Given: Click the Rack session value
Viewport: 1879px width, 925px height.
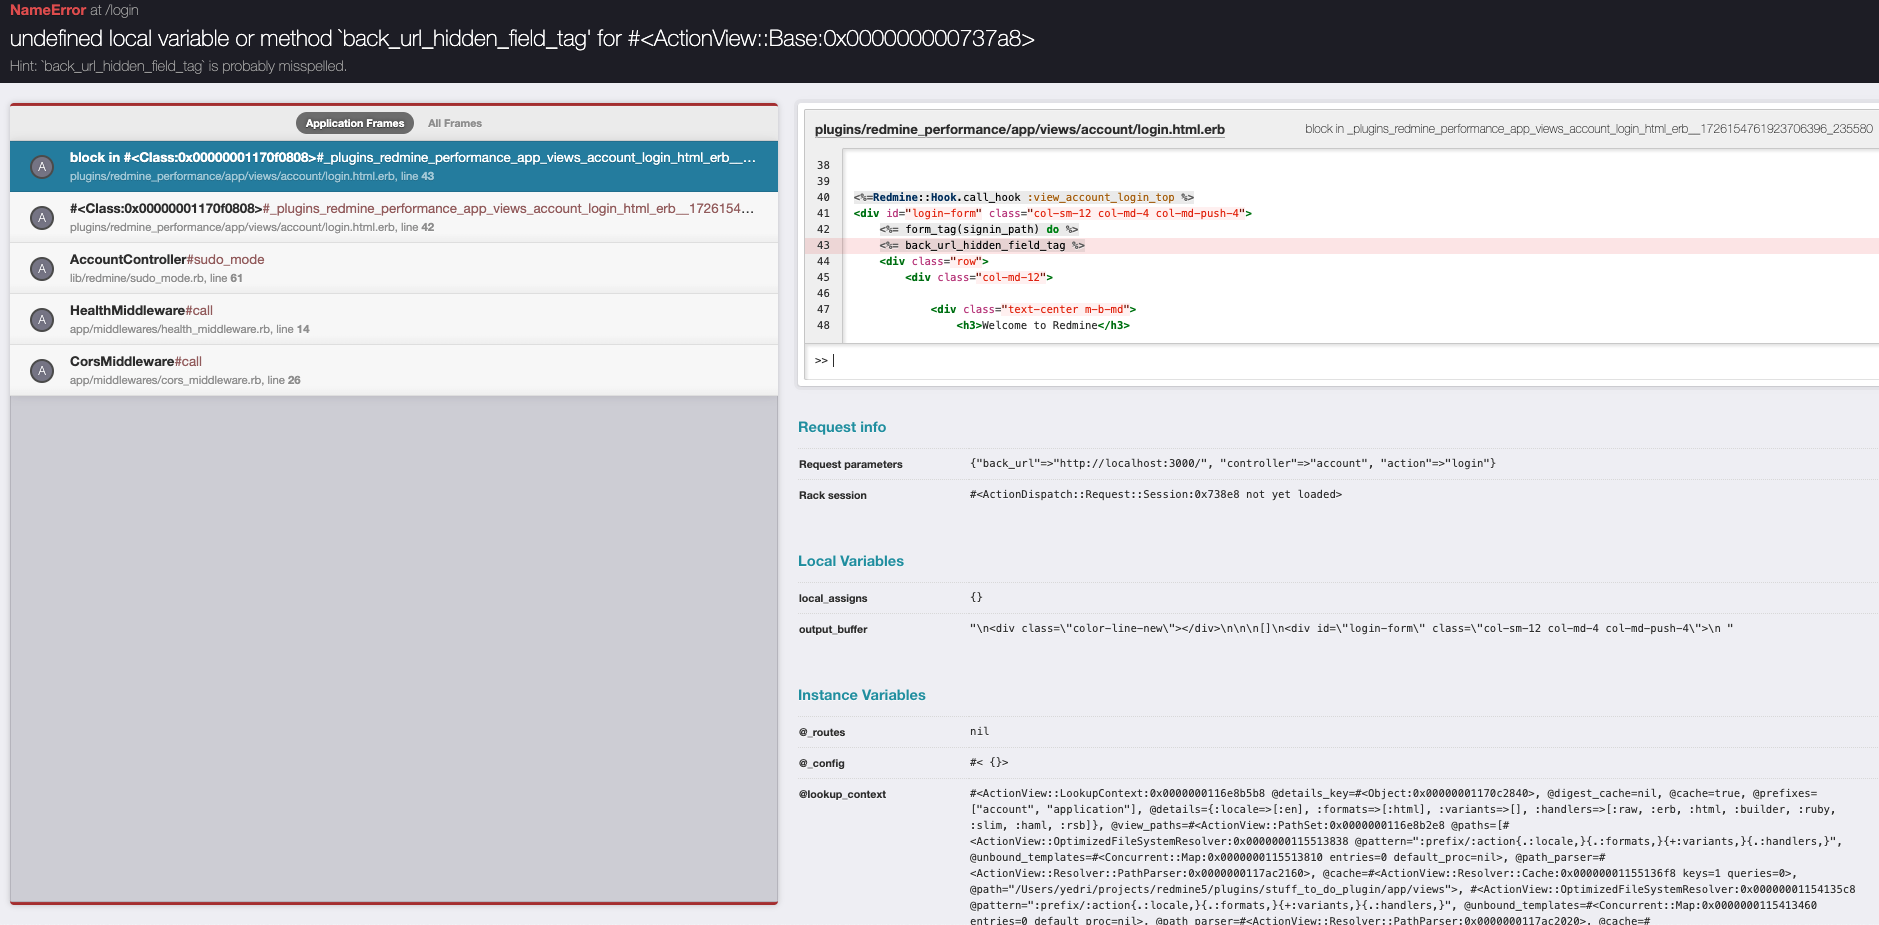Looking at the screenshot, I should point(1156,494).
